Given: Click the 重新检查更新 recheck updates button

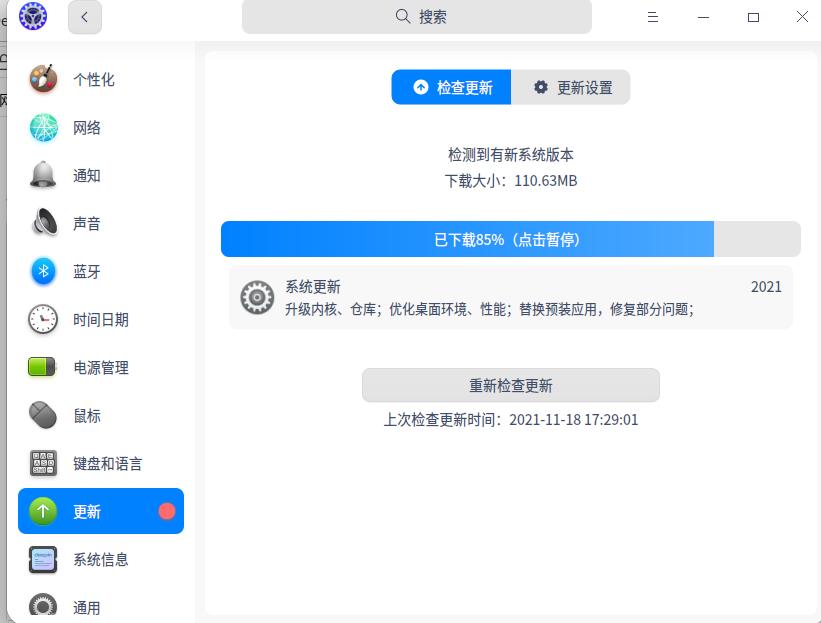Looking at the screenshot, I should 510,385.
